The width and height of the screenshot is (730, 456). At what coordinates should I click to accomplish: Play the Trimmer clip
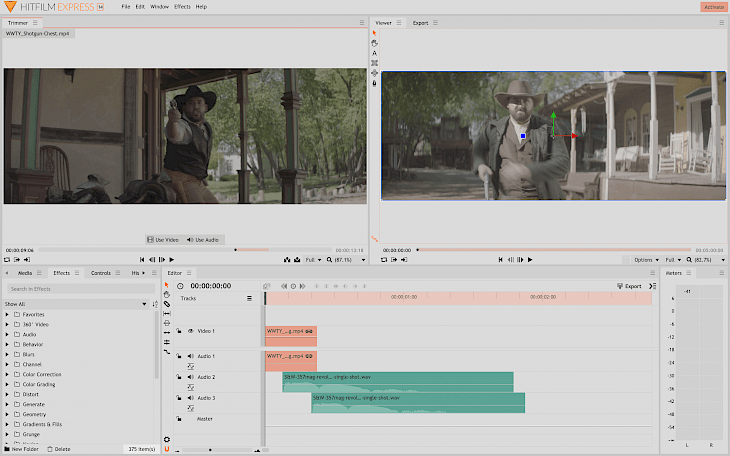click(x=172, y=259)
